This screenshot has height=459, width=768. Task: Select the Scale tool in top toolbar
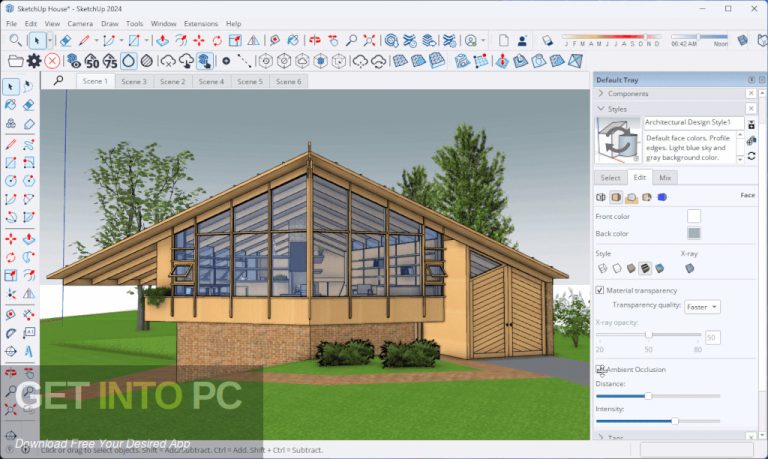[x=235, y=41]
